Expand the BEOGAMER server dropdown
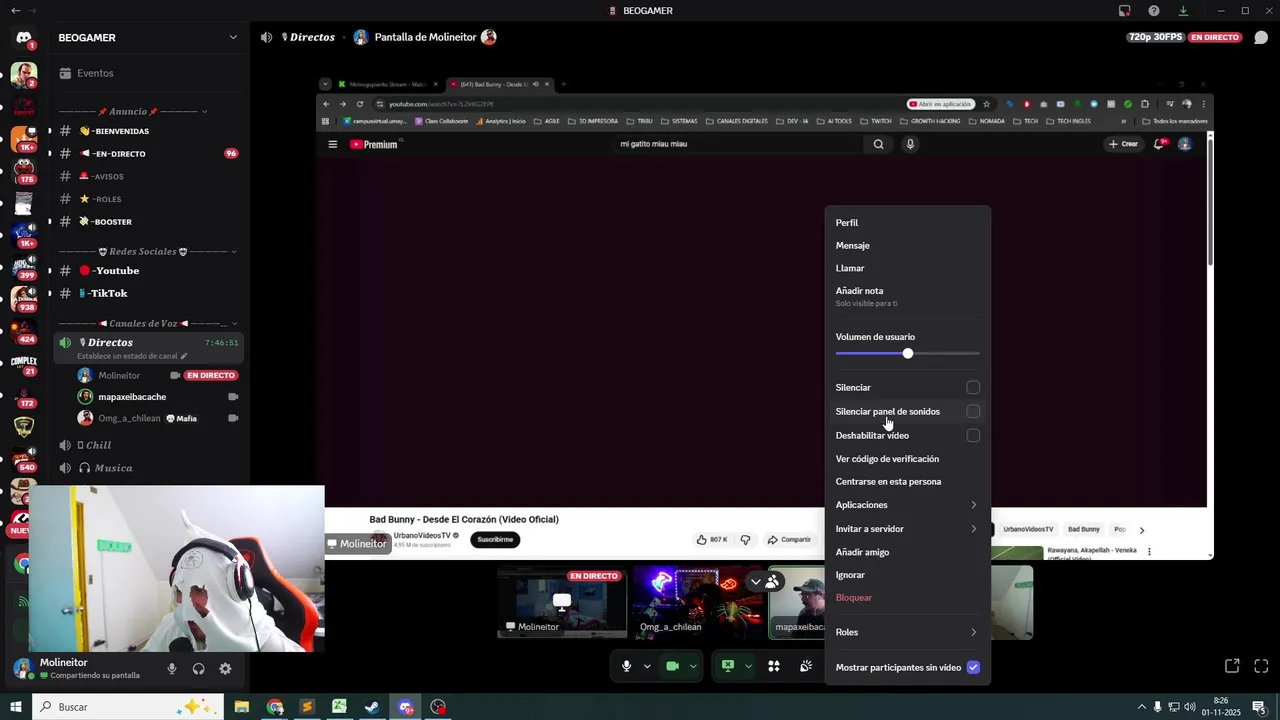The image size is (1280, 720). pyautogui.click(x=233, y=37)
